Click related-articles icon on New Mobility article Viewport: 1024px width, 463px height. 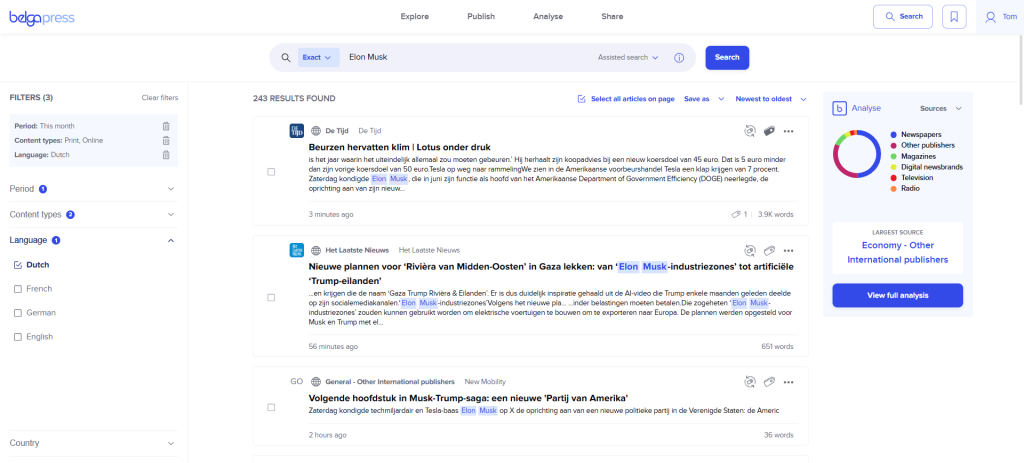coord(749,381)
